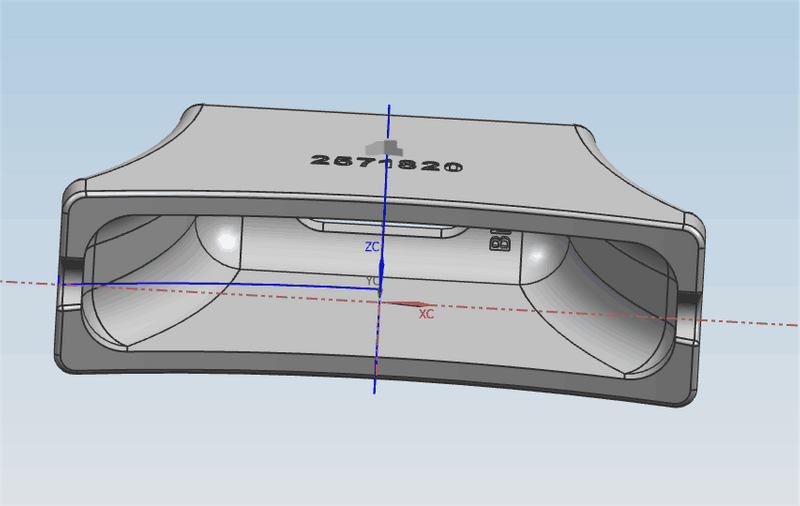Pick the XC text label

pyautogui.click(x=426, y=314)
